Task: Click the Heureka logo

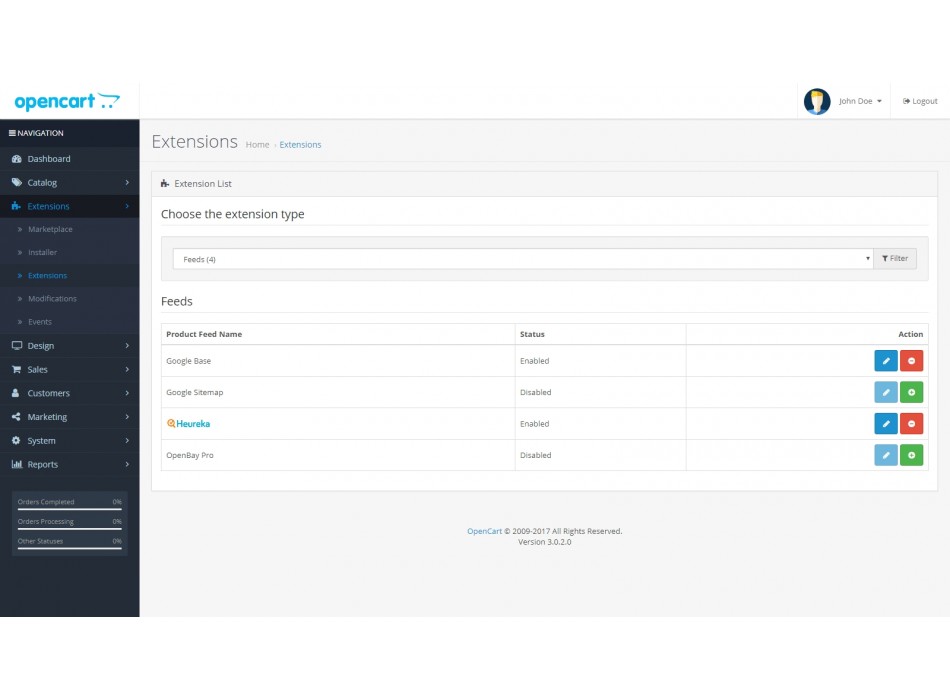Action: [188, 424]
